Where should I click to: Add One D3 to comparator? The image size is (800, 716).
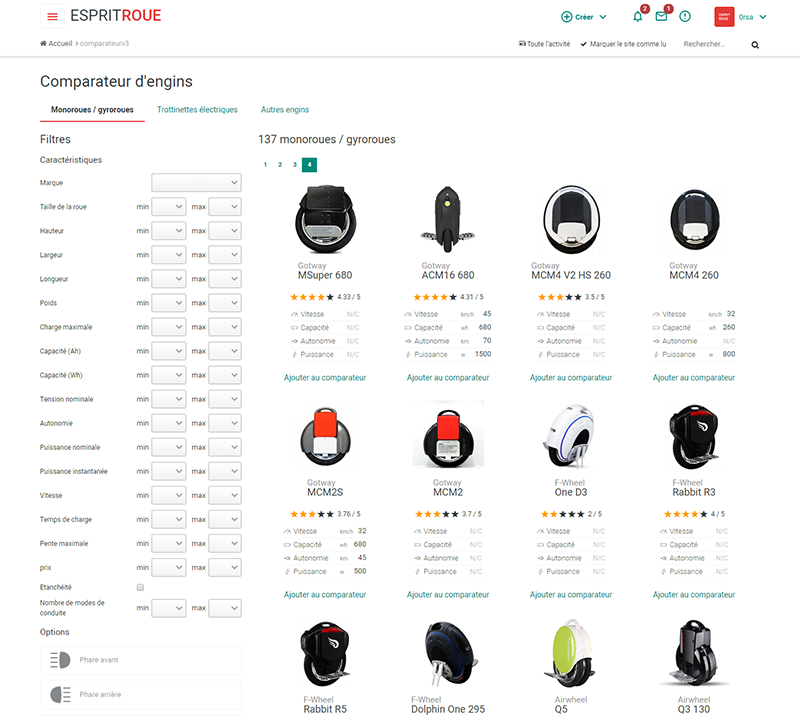click(571, 595)
